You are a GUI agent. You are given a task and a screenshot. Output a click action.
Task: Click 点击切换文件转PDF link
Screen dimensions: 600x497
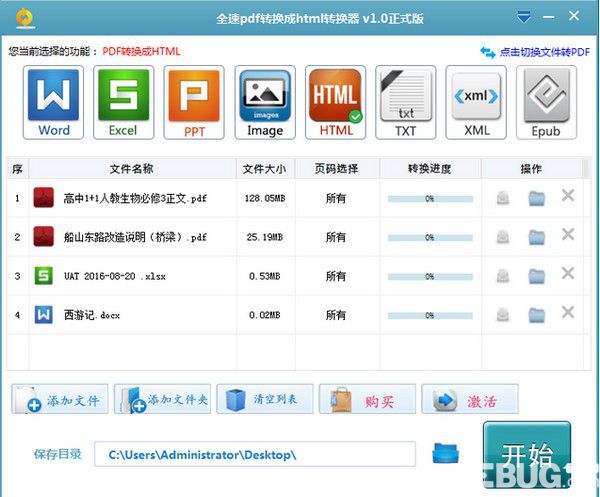tap(535, 52)
